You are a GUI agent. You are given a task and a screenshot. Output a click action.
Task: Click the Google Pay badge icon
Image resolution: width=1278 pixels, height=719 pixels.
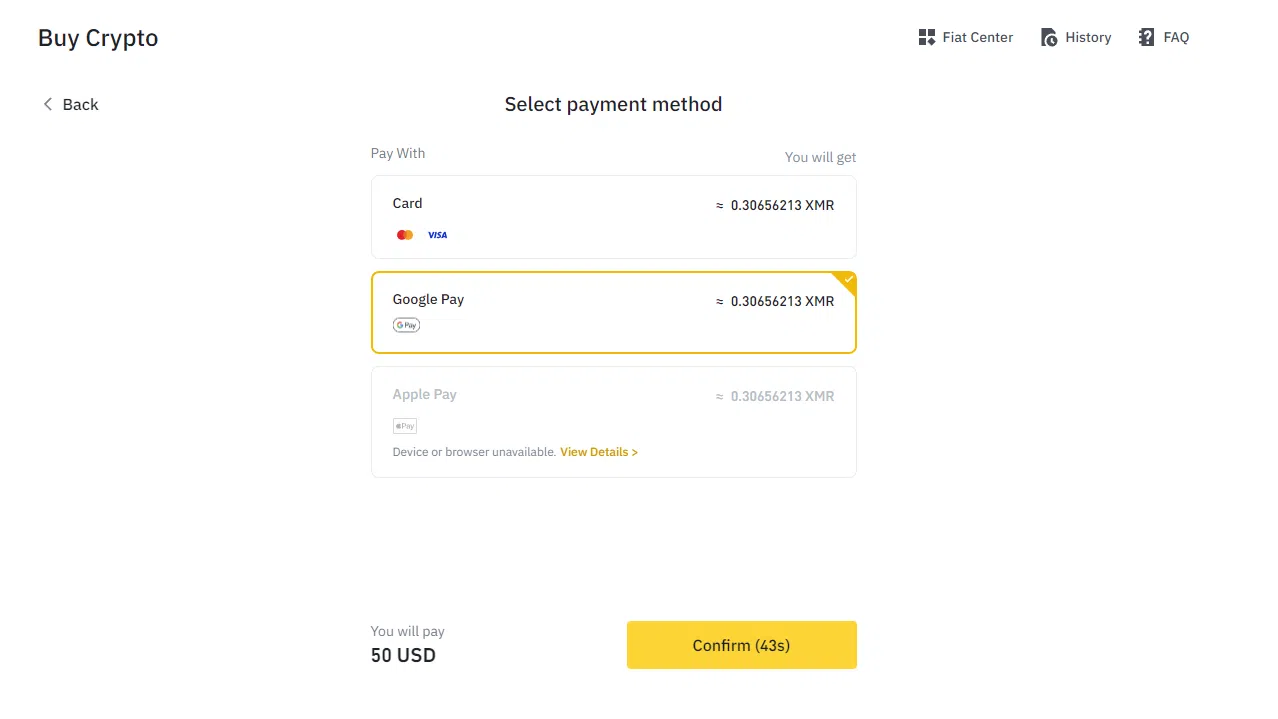[406, 325]
